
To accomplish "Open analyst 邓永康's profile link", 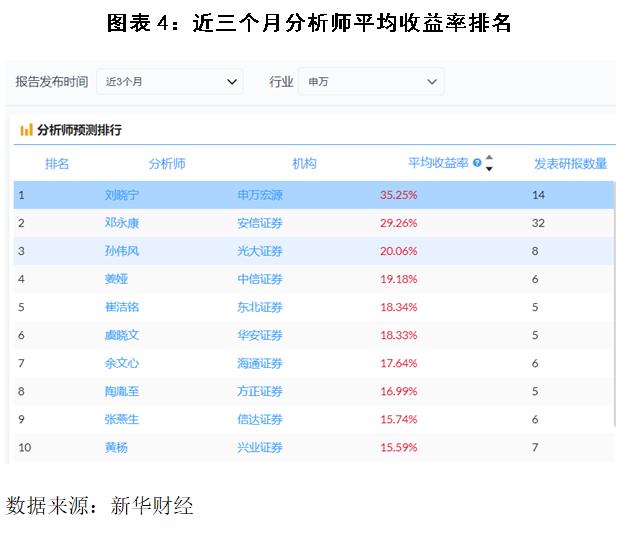I will coord(122,223).
